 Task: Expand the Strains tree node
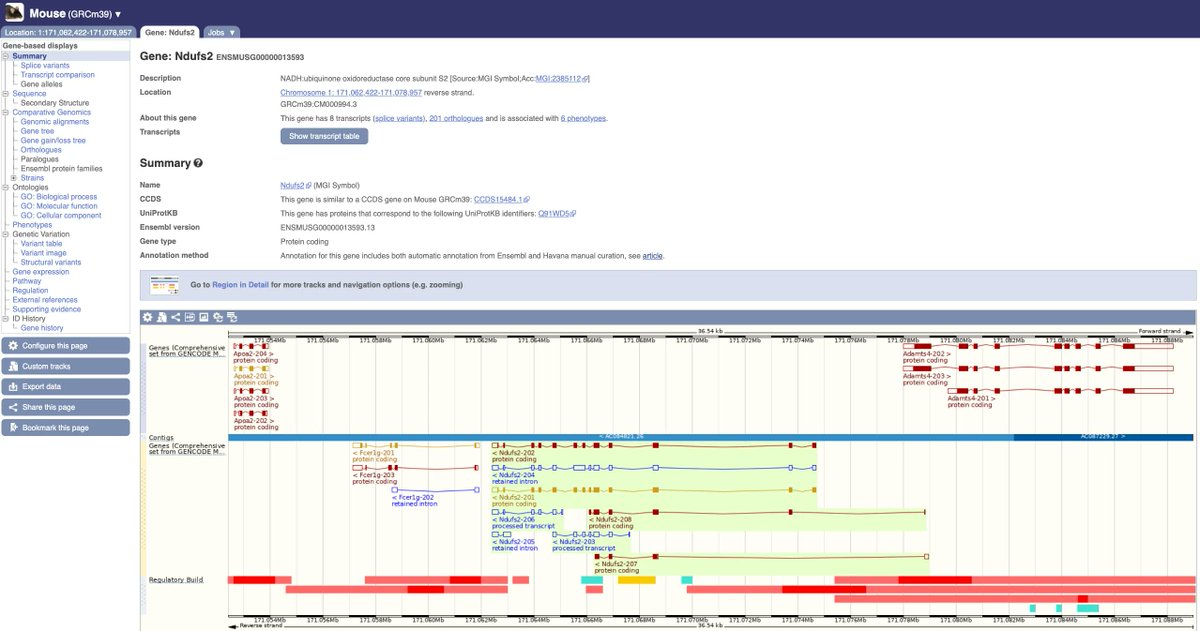14,178
